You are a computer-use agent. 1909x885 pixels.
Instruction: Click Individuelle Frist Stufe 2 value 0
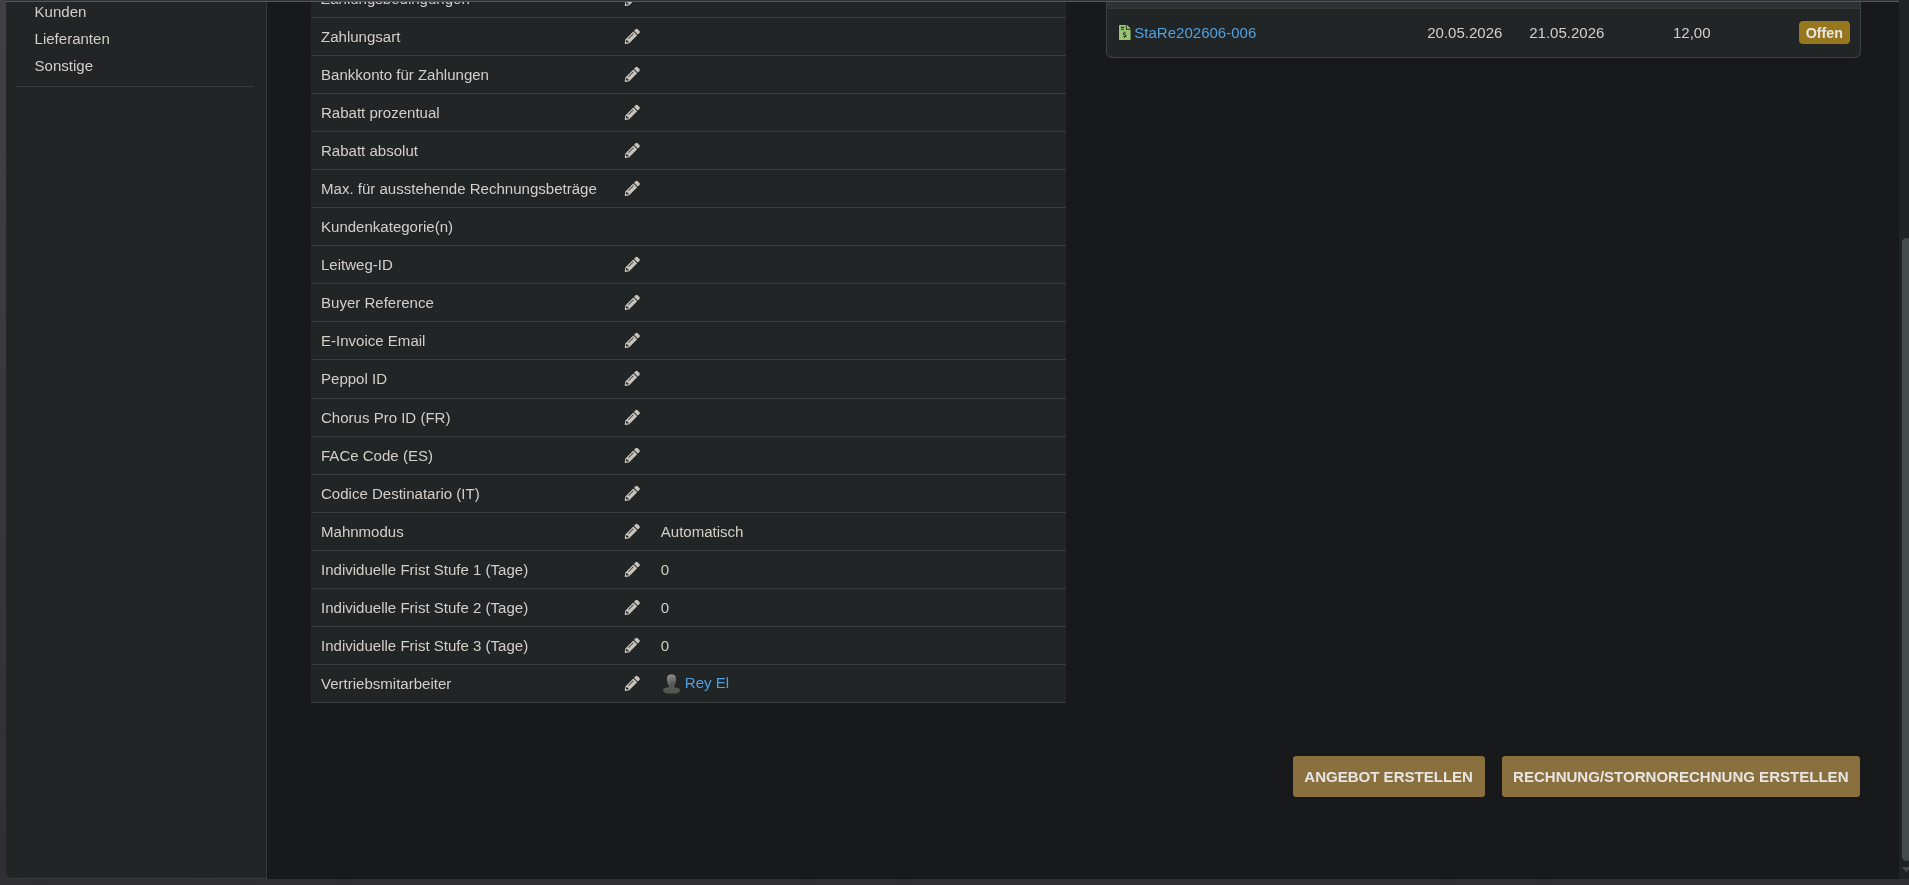(665, 608)
